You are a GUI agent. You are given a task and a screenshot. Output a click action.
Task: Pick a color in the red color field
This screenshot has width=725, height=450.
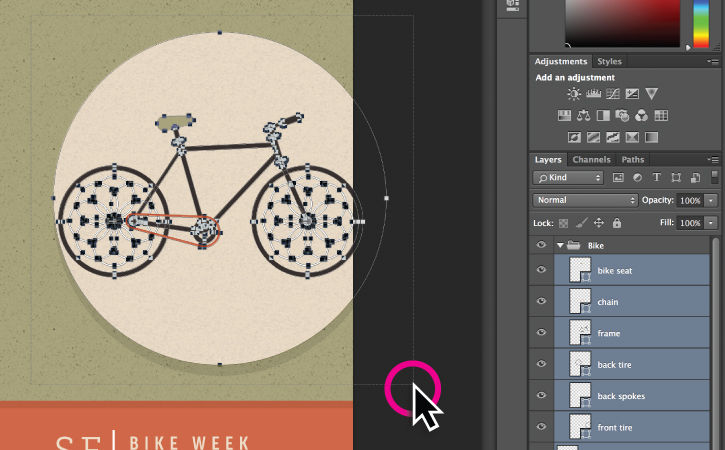point(622,22)
